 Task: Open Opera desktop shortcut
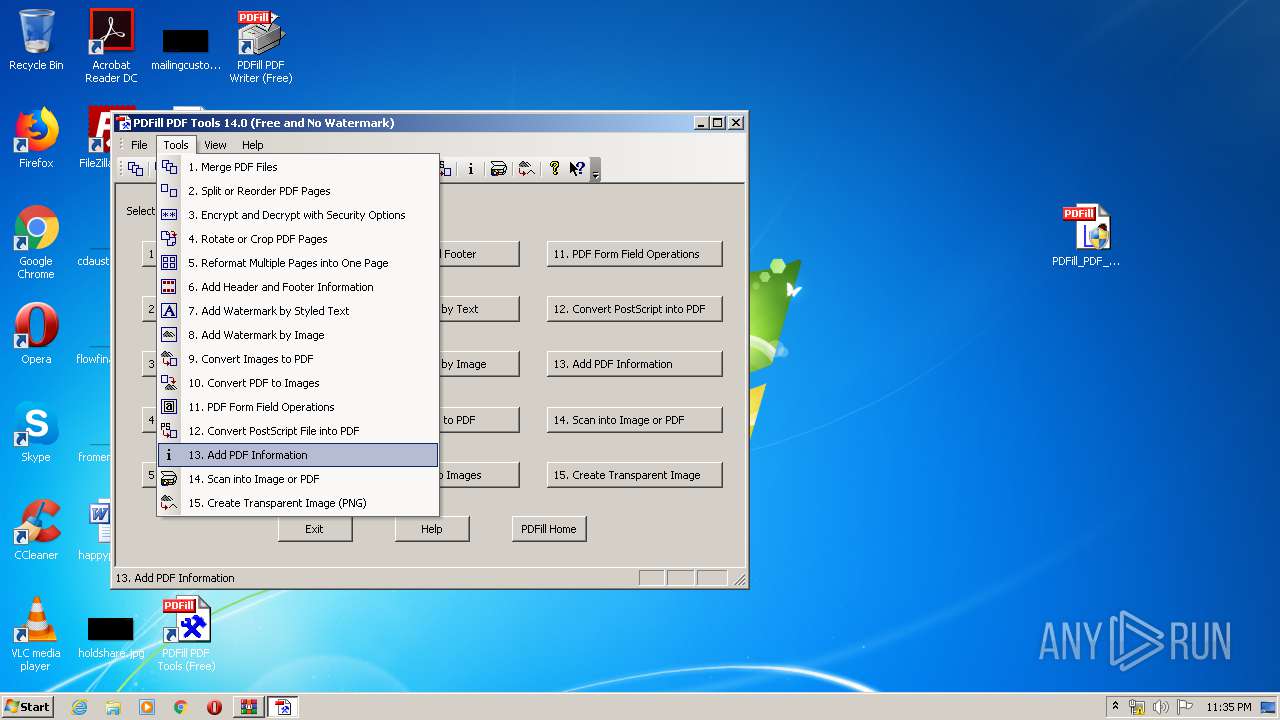(36, 334)
